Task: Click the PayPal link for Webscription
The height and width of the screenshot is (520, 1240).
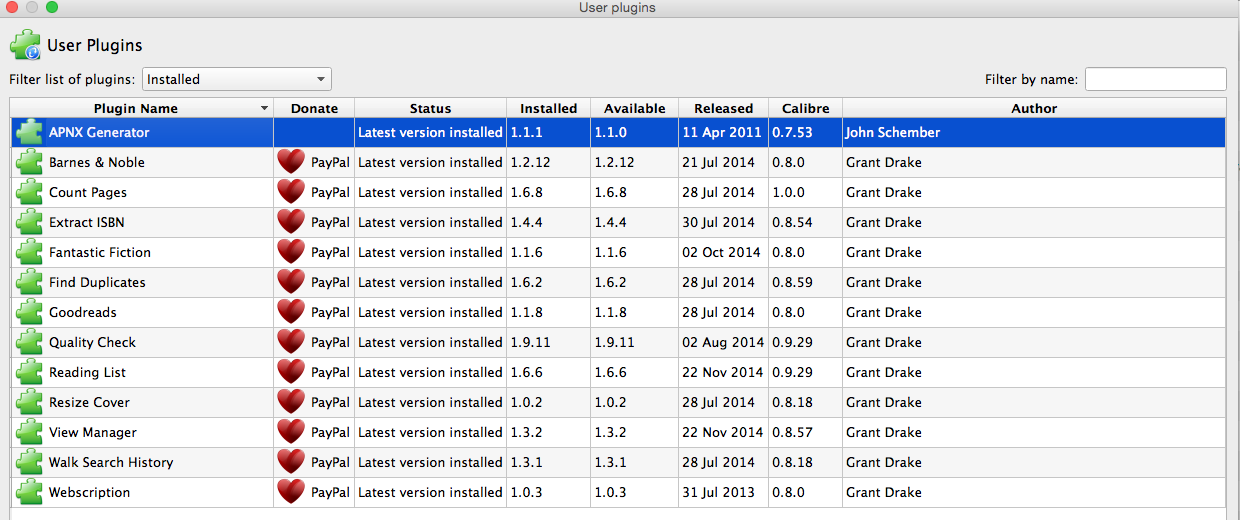Action: pos(330,492)
